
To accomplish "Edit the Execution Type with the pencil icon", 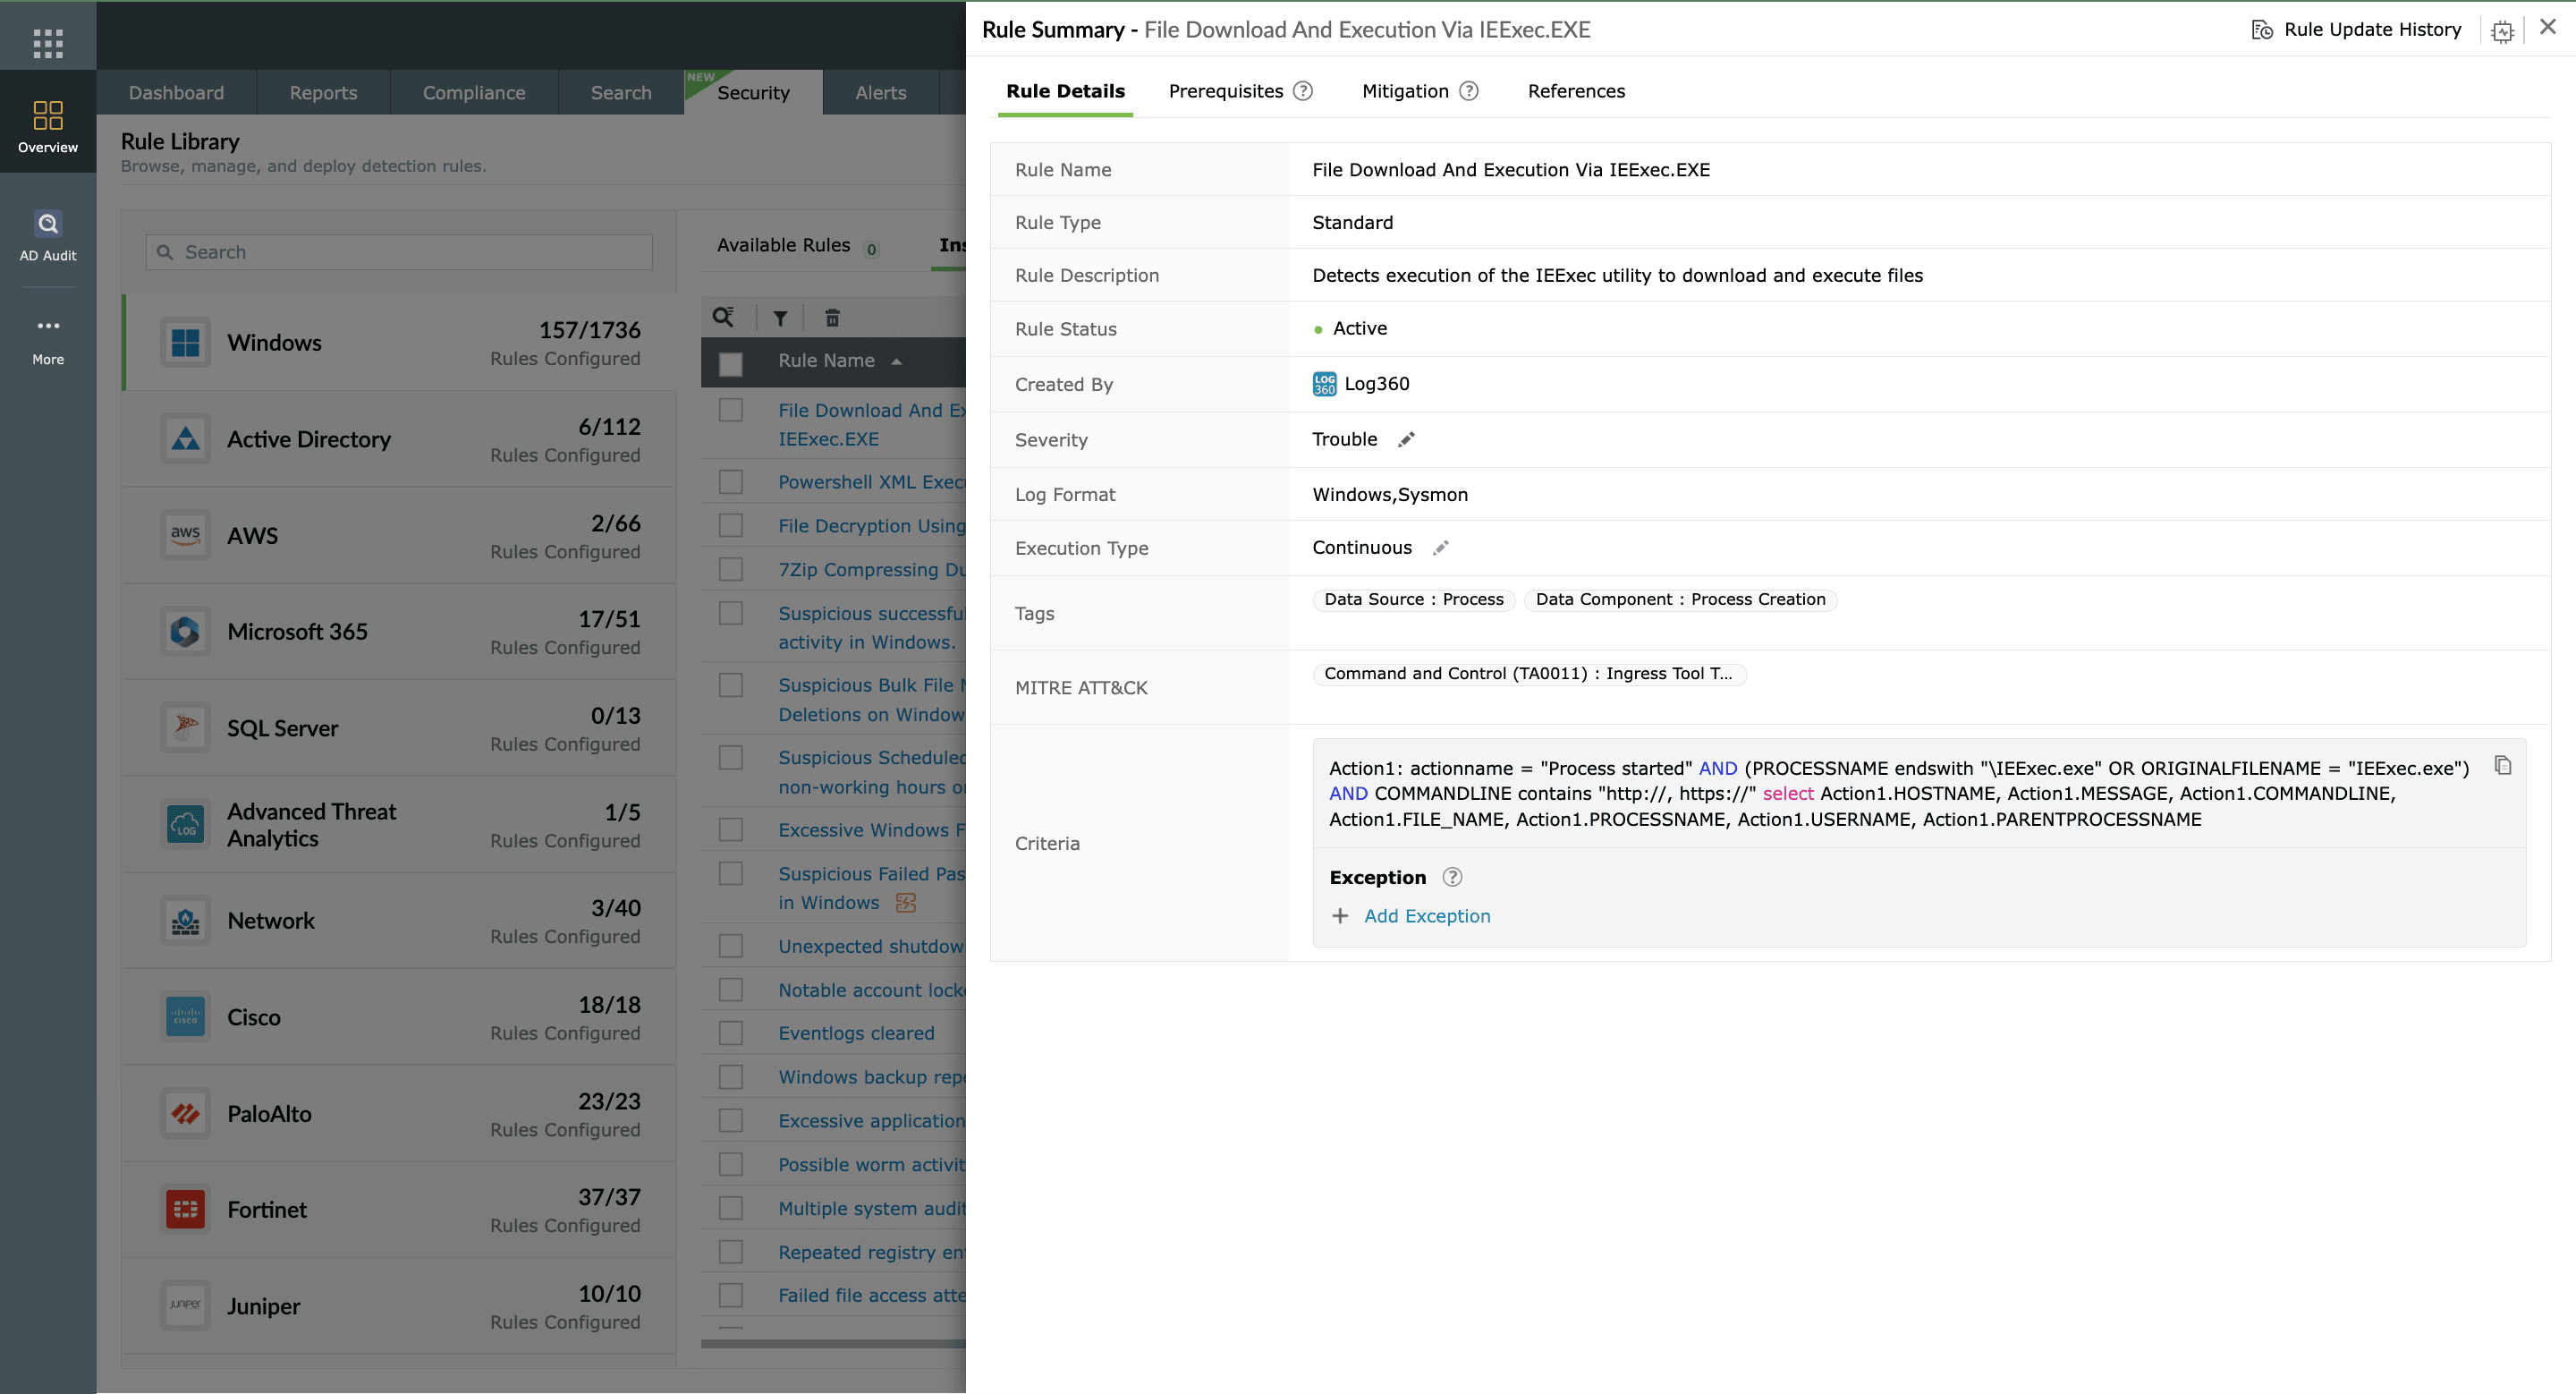I will 1440,548.
